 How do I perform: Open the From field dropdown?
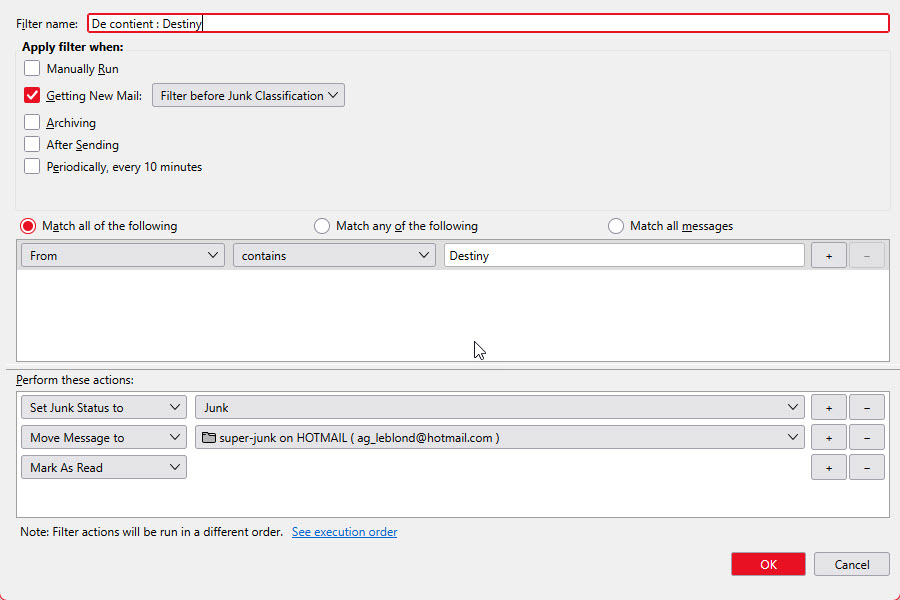[122, 256]
